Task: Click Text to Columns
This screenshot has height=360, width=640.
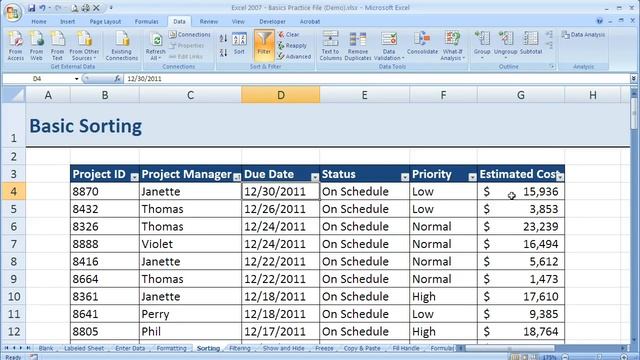Action: click(x=330, y=46)
